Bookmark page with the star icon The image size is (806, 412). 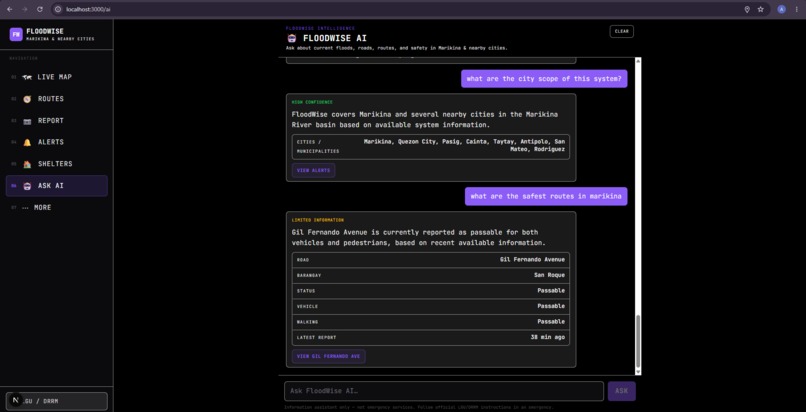761,9
